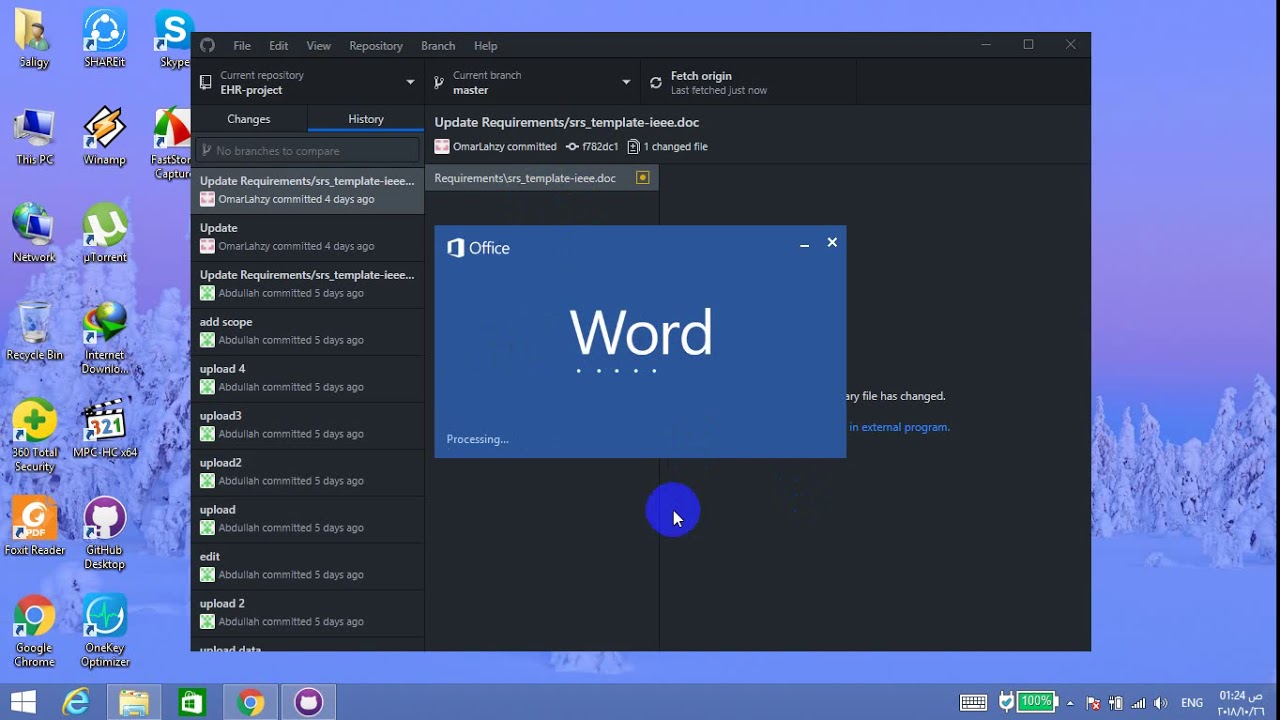Select the 'add scope' commit

tap(307, 331)
